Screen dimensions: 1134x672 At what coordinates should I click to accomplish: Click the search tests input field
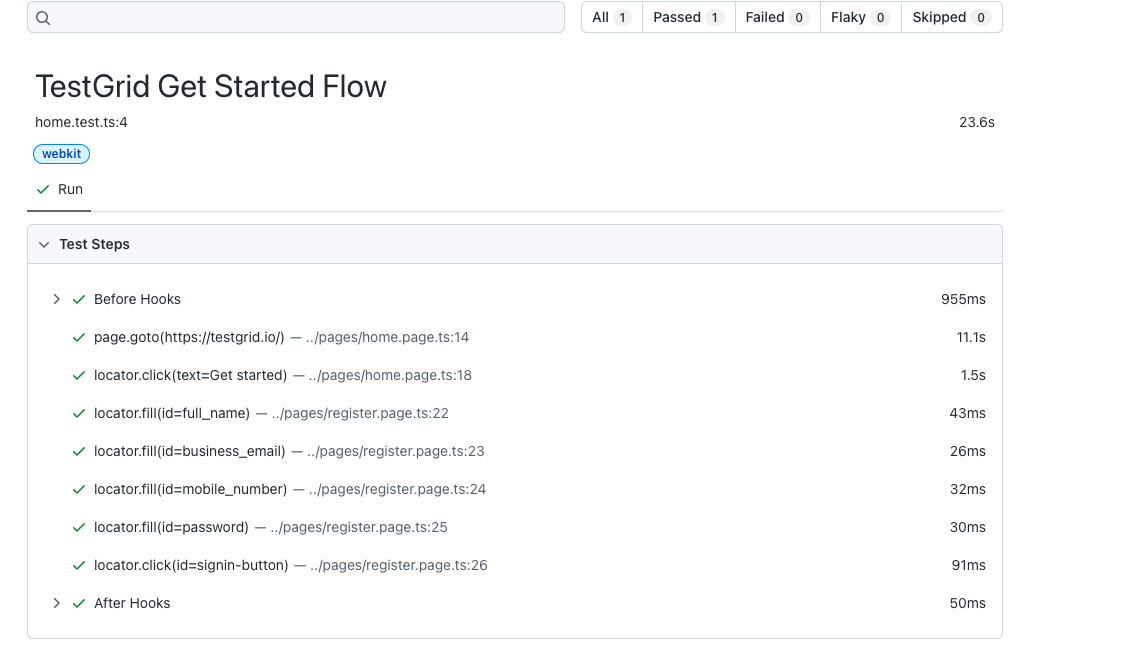(300, 17)
